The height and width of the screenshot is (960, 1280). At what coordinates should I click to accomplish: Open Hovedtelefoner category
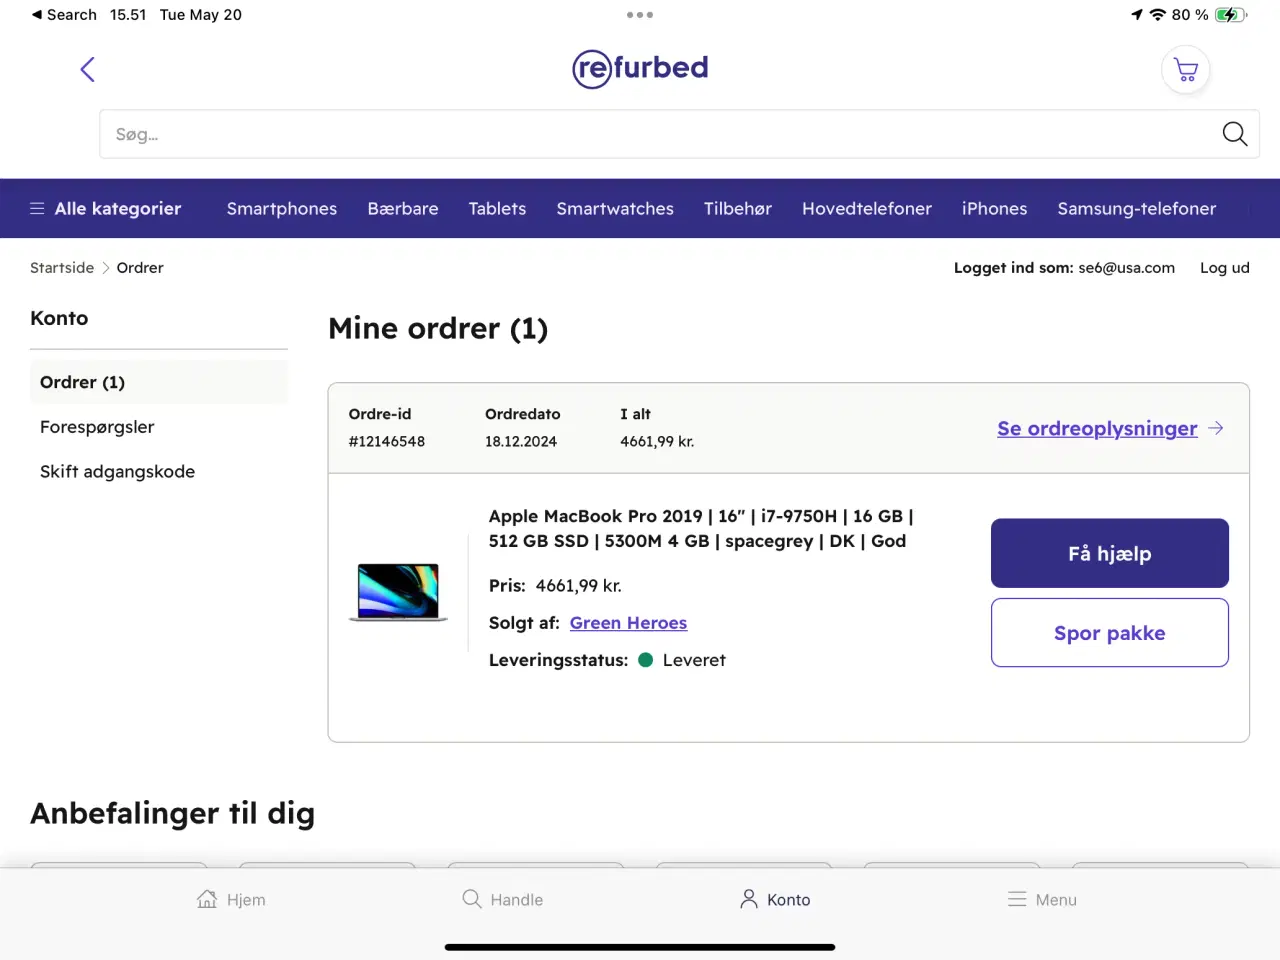(x=867, y=208)
